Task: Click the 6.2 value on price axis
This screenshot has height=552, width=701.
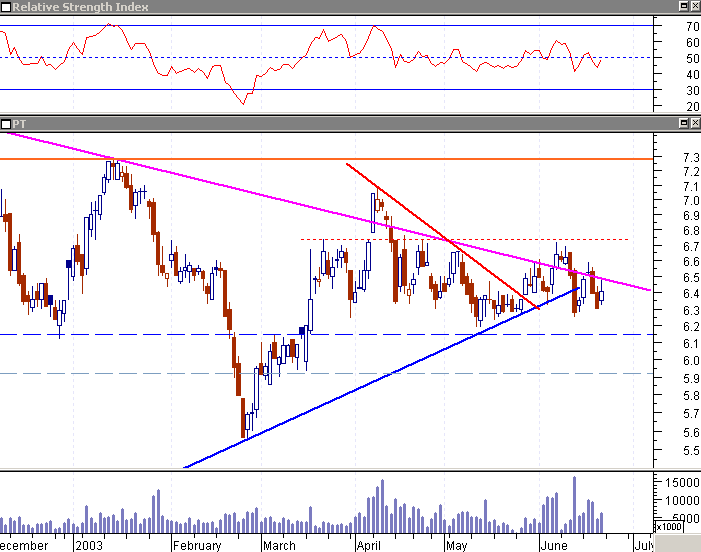Action: pyautogui.click(x=692, y=326)
